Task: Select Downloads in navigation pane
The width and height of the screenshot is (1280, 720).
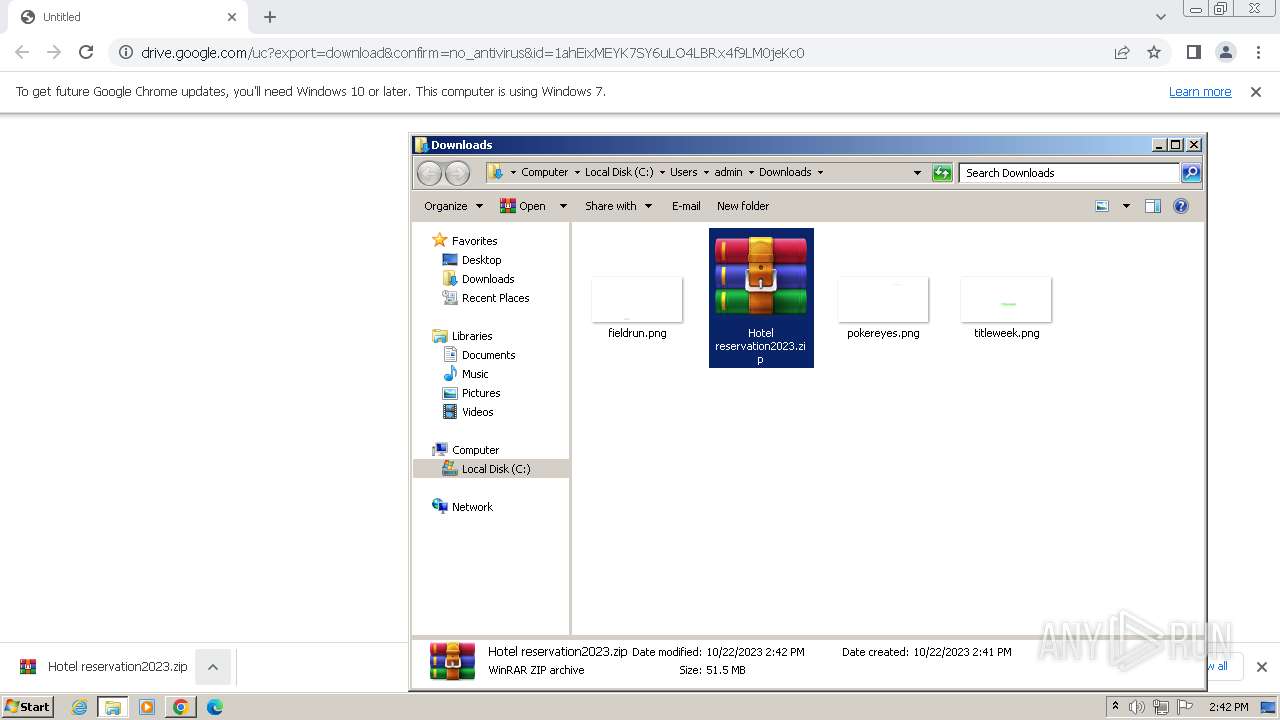Action: coord(488,279)
